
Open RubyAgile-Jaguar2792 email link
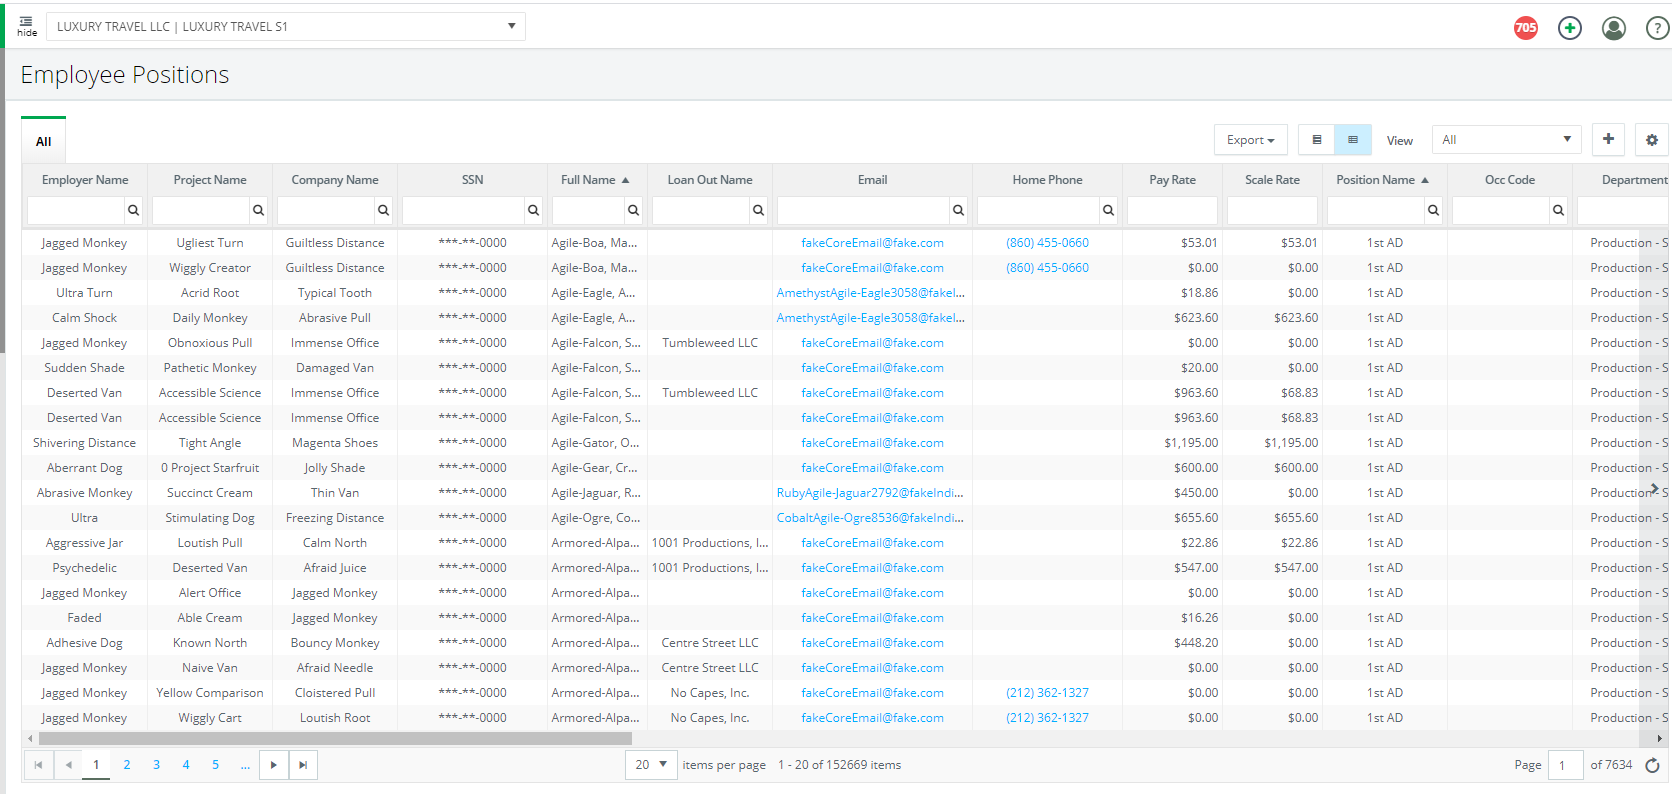click(x=870, y=493)
